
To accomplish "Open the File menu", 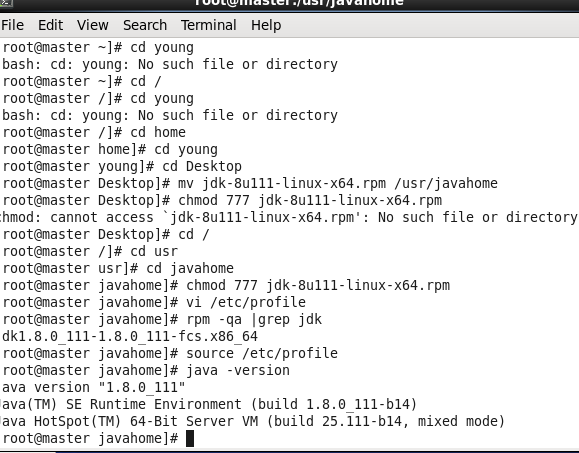I will (12, 25).
